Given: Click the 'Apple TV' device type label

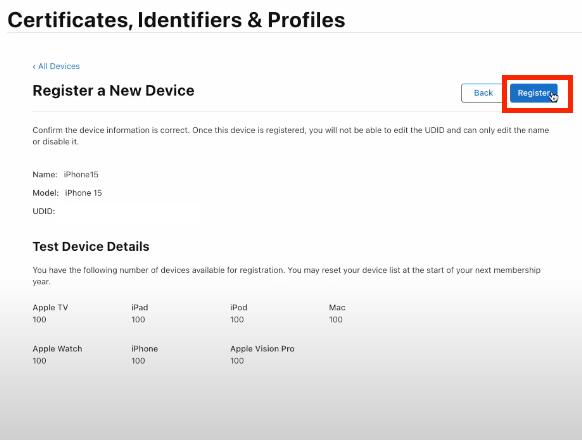Looking at the screenshot, I should pyautogui.click(x=50, y=307).
